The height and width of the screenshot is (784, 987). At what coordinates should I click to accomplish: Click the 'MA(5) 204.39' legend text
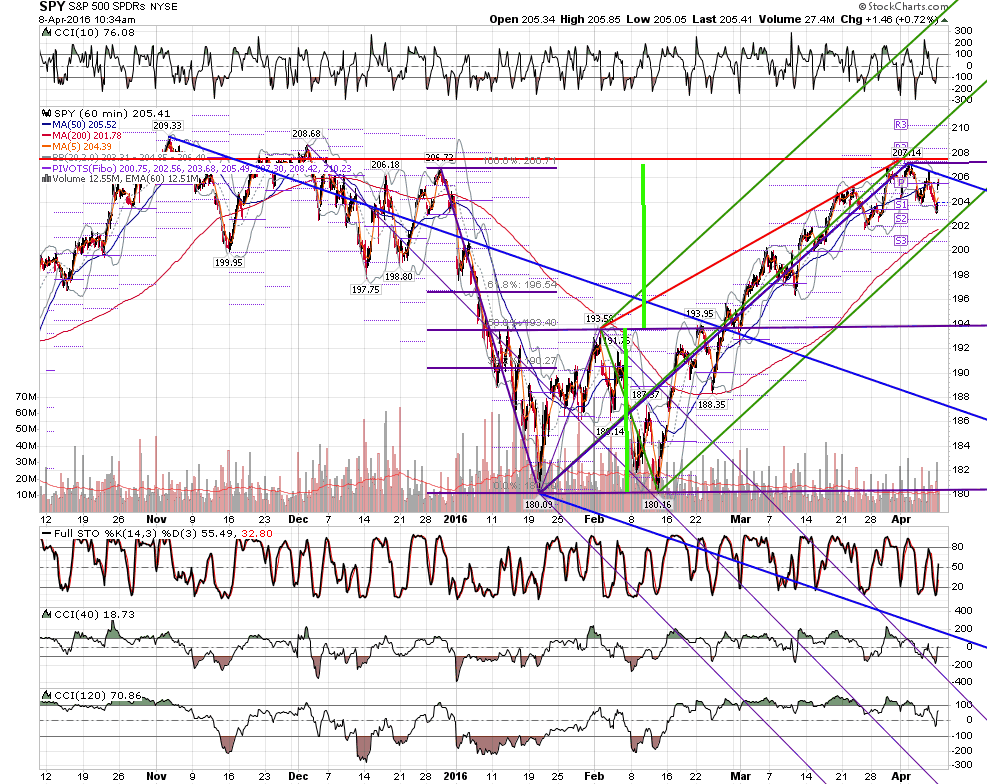click(x=82, y=147)
